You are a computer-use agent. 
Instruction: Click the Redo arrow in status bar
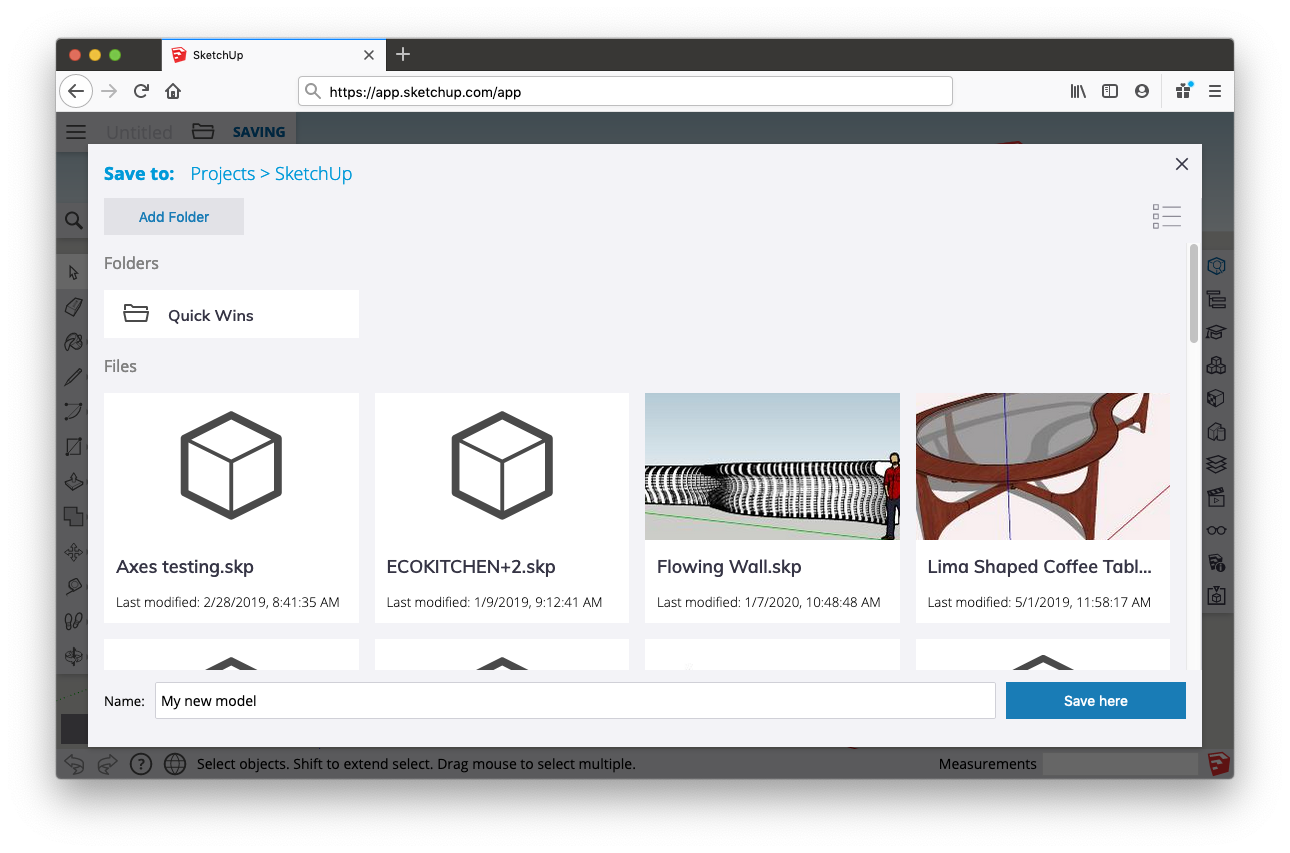click(x=107, y=764)
